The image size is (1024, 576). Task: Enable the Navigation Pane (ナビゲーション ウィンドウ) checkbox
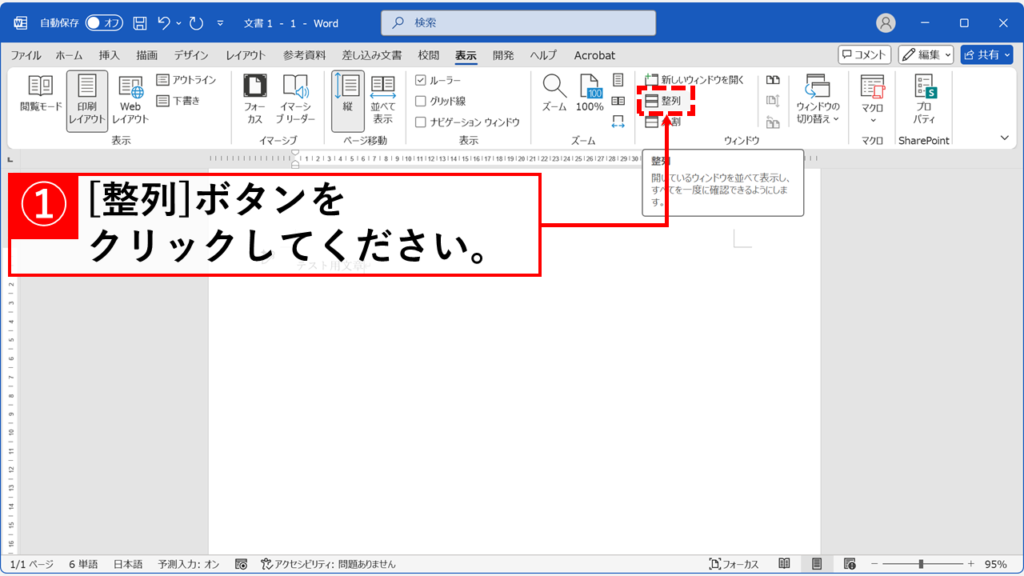(421, 122)
